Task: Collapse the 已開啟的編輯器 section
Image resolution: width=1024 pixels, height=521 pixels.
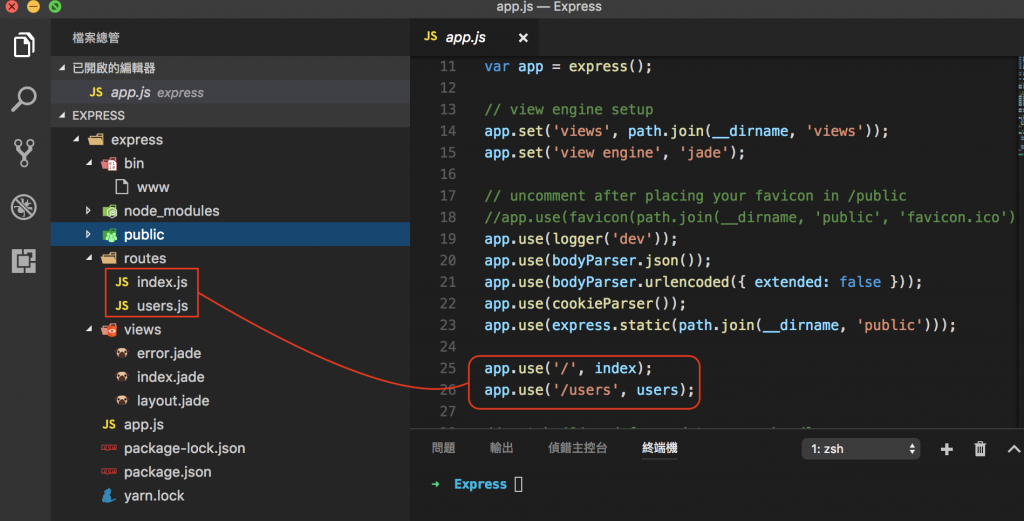Action: (62, 68)
